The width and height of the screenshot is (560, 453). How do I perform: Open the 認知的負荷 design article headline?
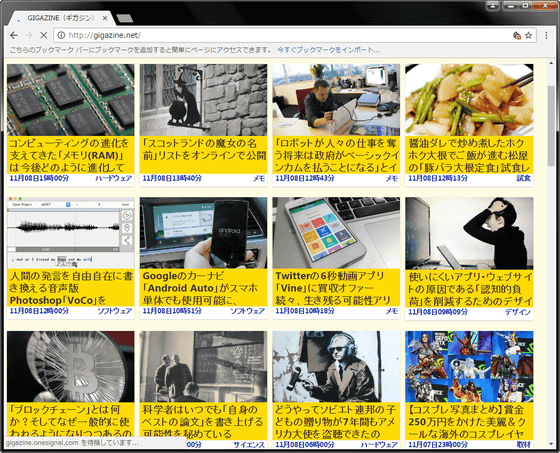click(x=469, y=289)
